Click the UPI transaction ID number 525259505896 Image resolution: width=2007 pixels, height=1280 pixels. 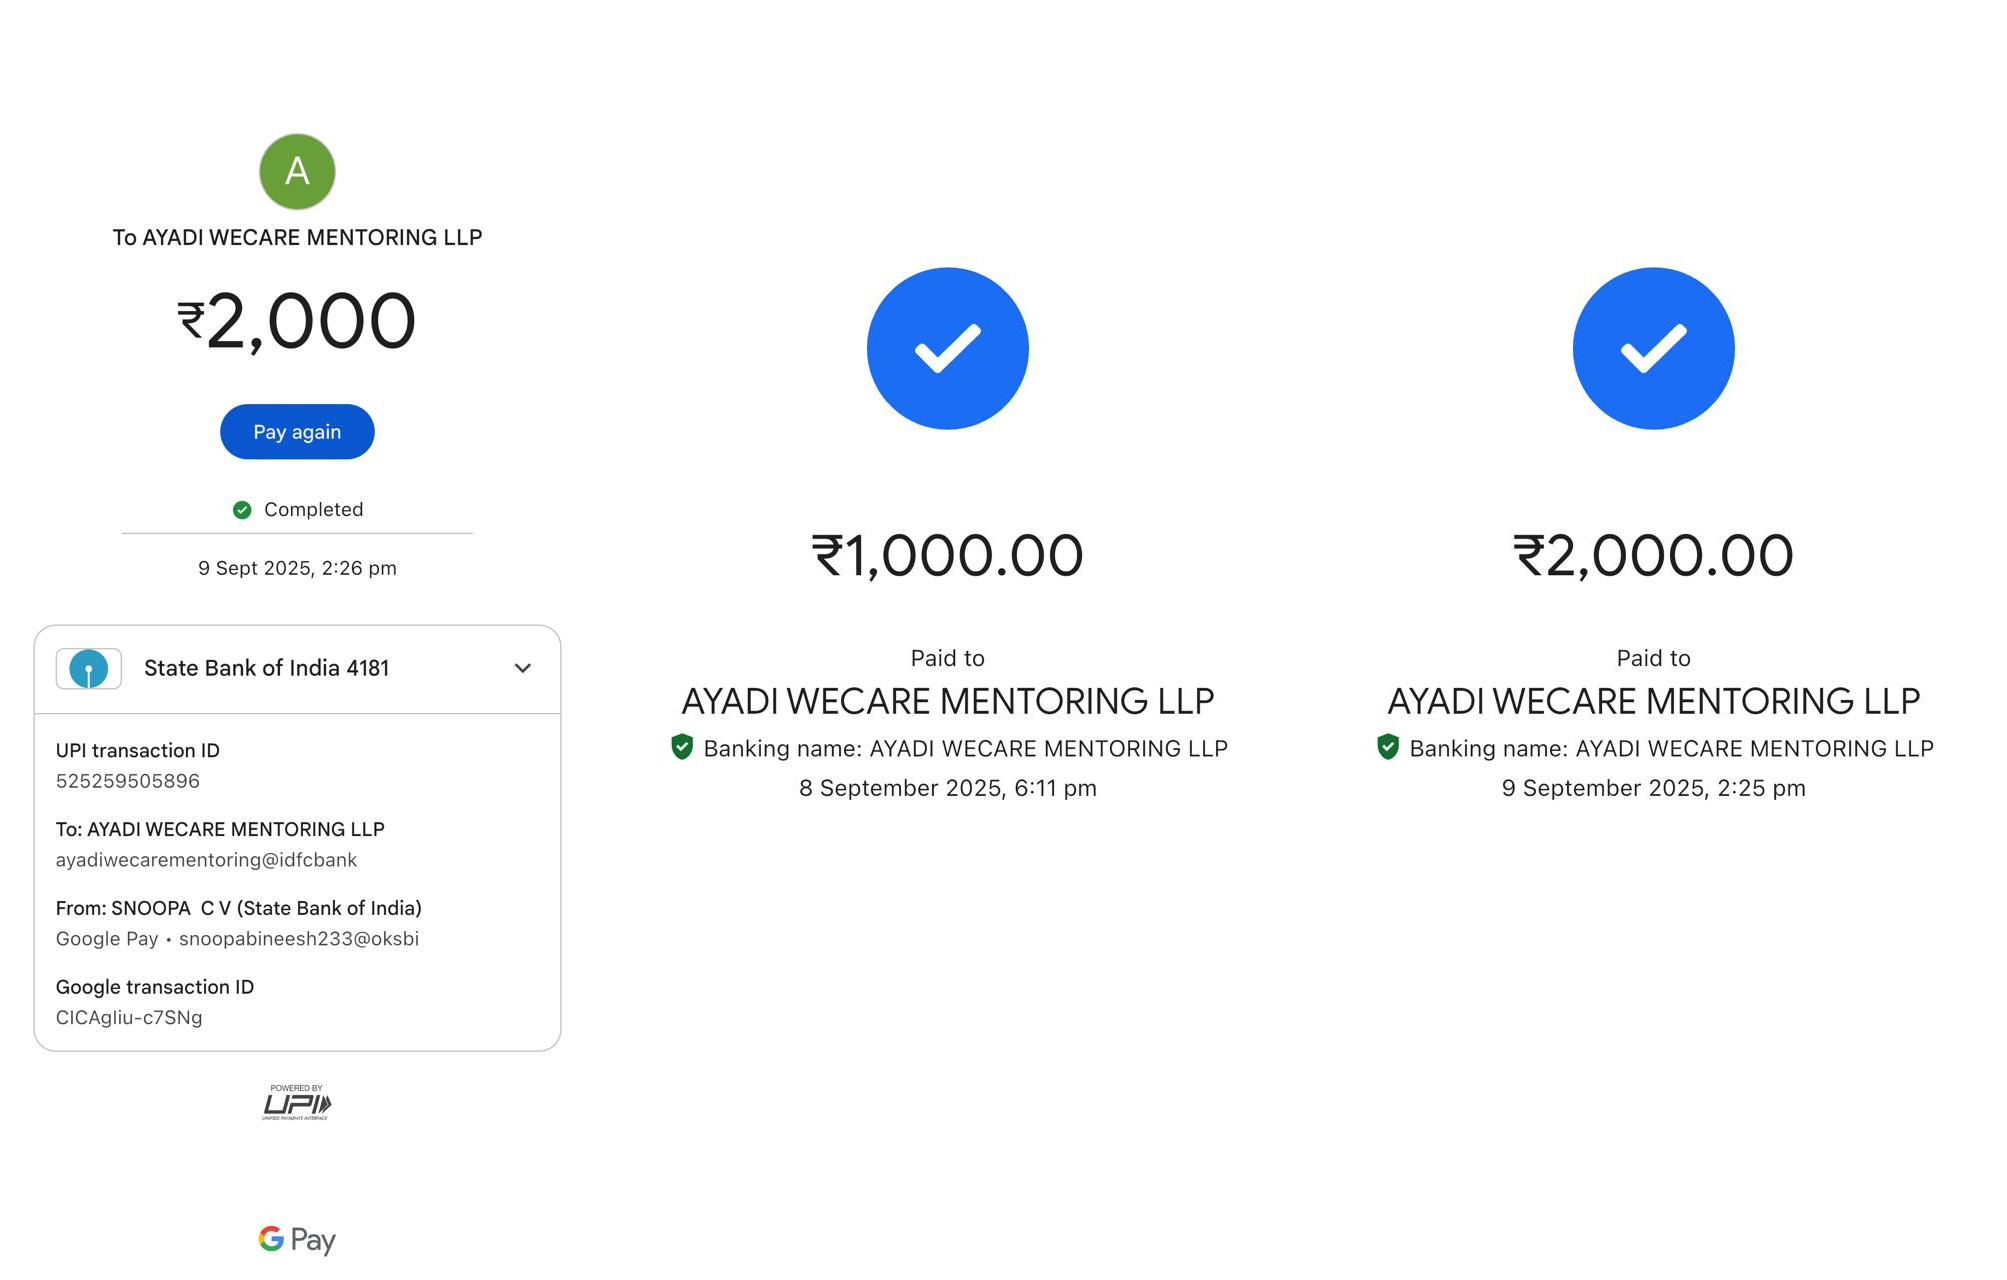click(128, 781)
